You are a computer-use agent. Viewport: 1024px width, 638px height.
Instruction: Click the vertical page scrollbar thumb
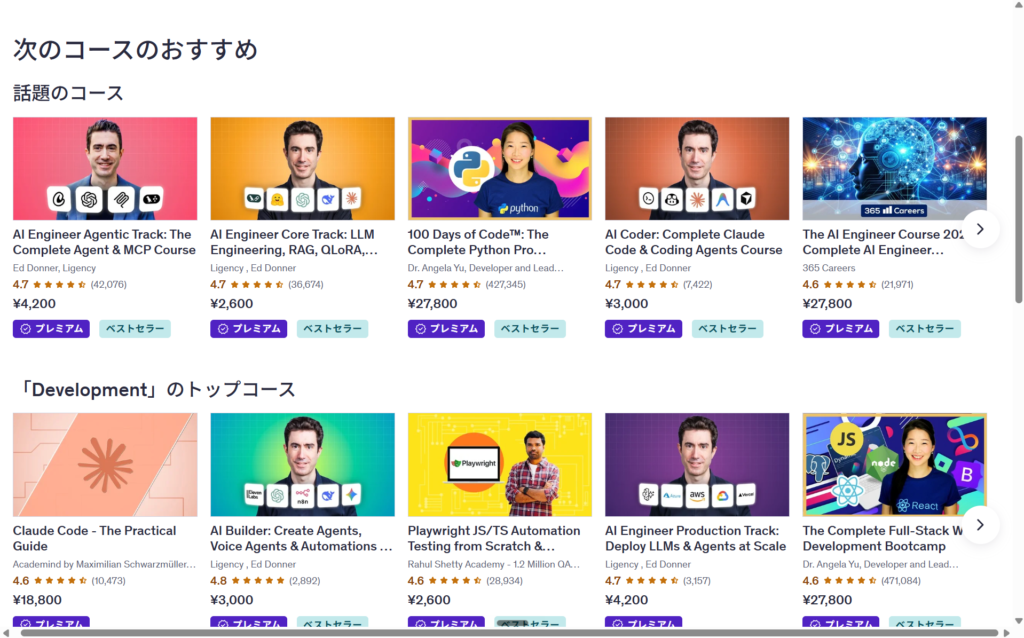[1018, 219]
